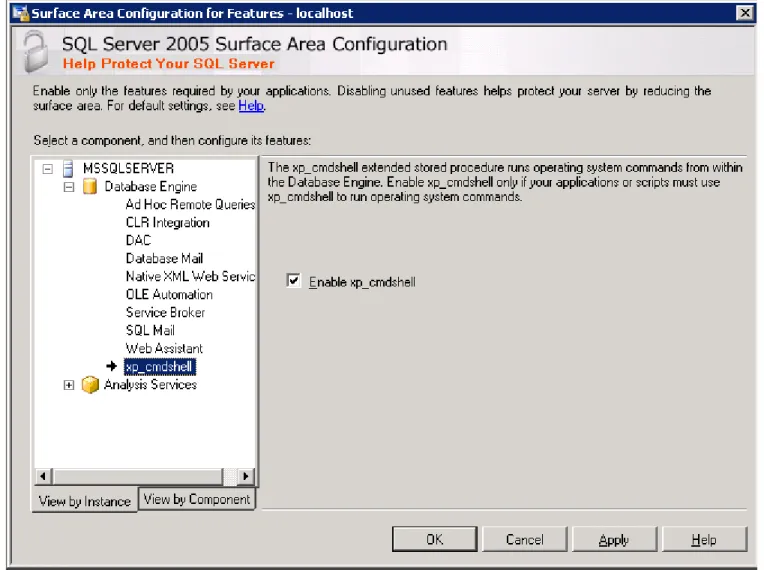Image resolution: width=764 pixels, height=570 pixels.
Task: Select Database Mail feature
Action: (164, 259)
